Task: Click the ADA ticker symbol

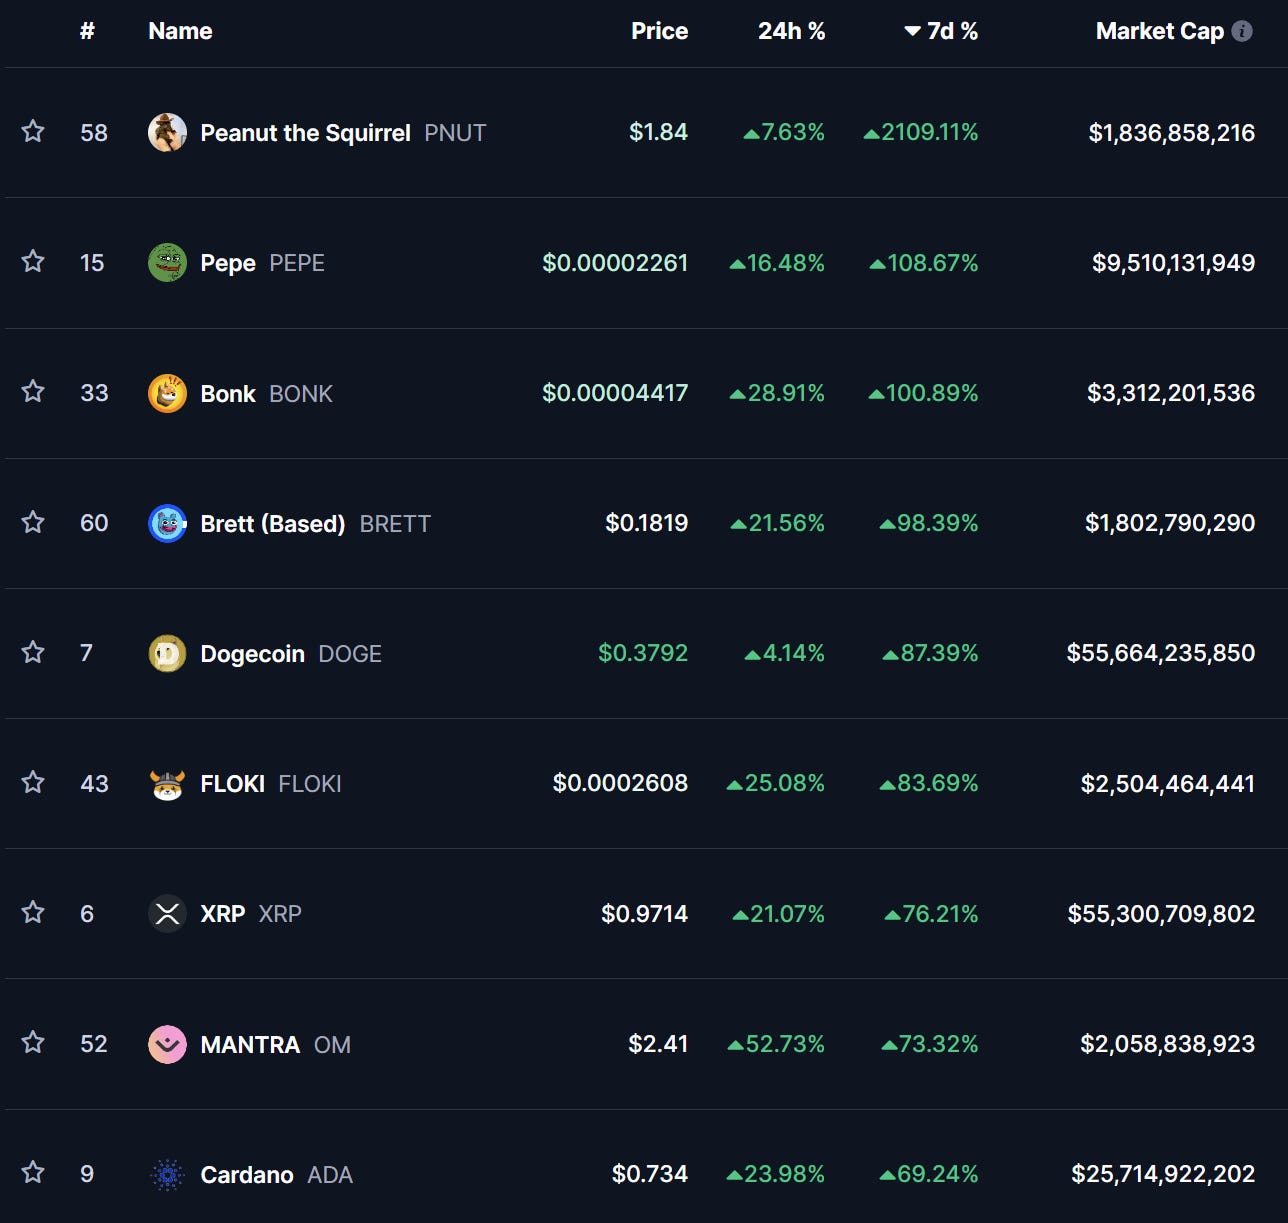Action: click(330, 1175)
